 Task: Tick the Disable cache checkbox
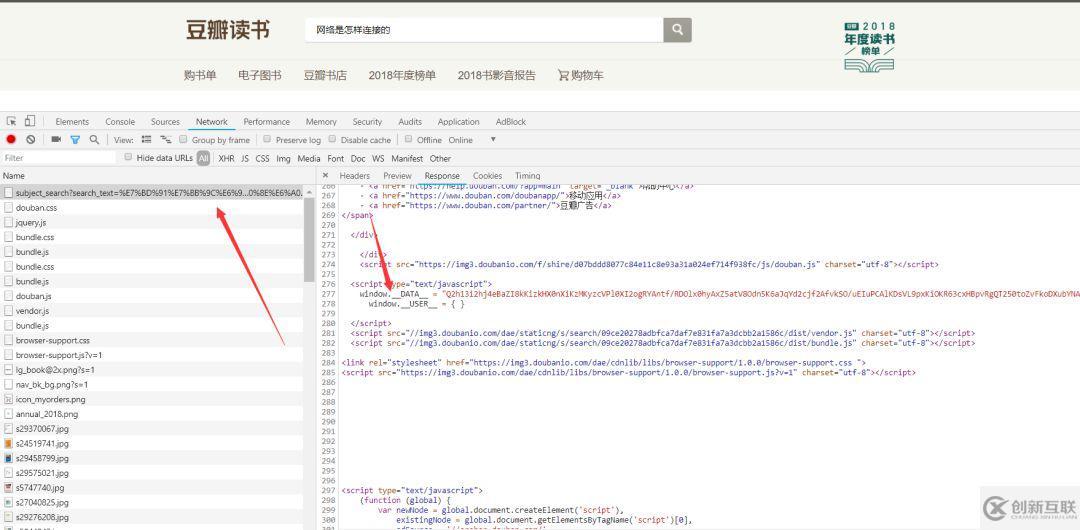click(x=332, y=139)
